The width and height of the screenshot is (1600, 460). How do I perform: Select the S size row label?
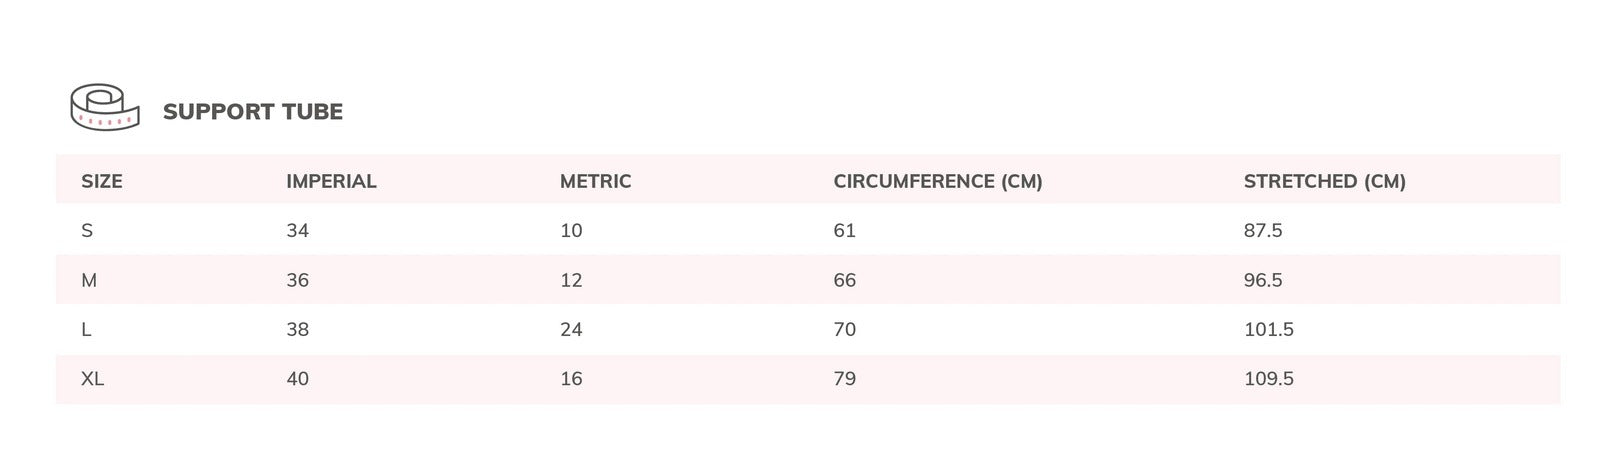click(x=87, y=231)
